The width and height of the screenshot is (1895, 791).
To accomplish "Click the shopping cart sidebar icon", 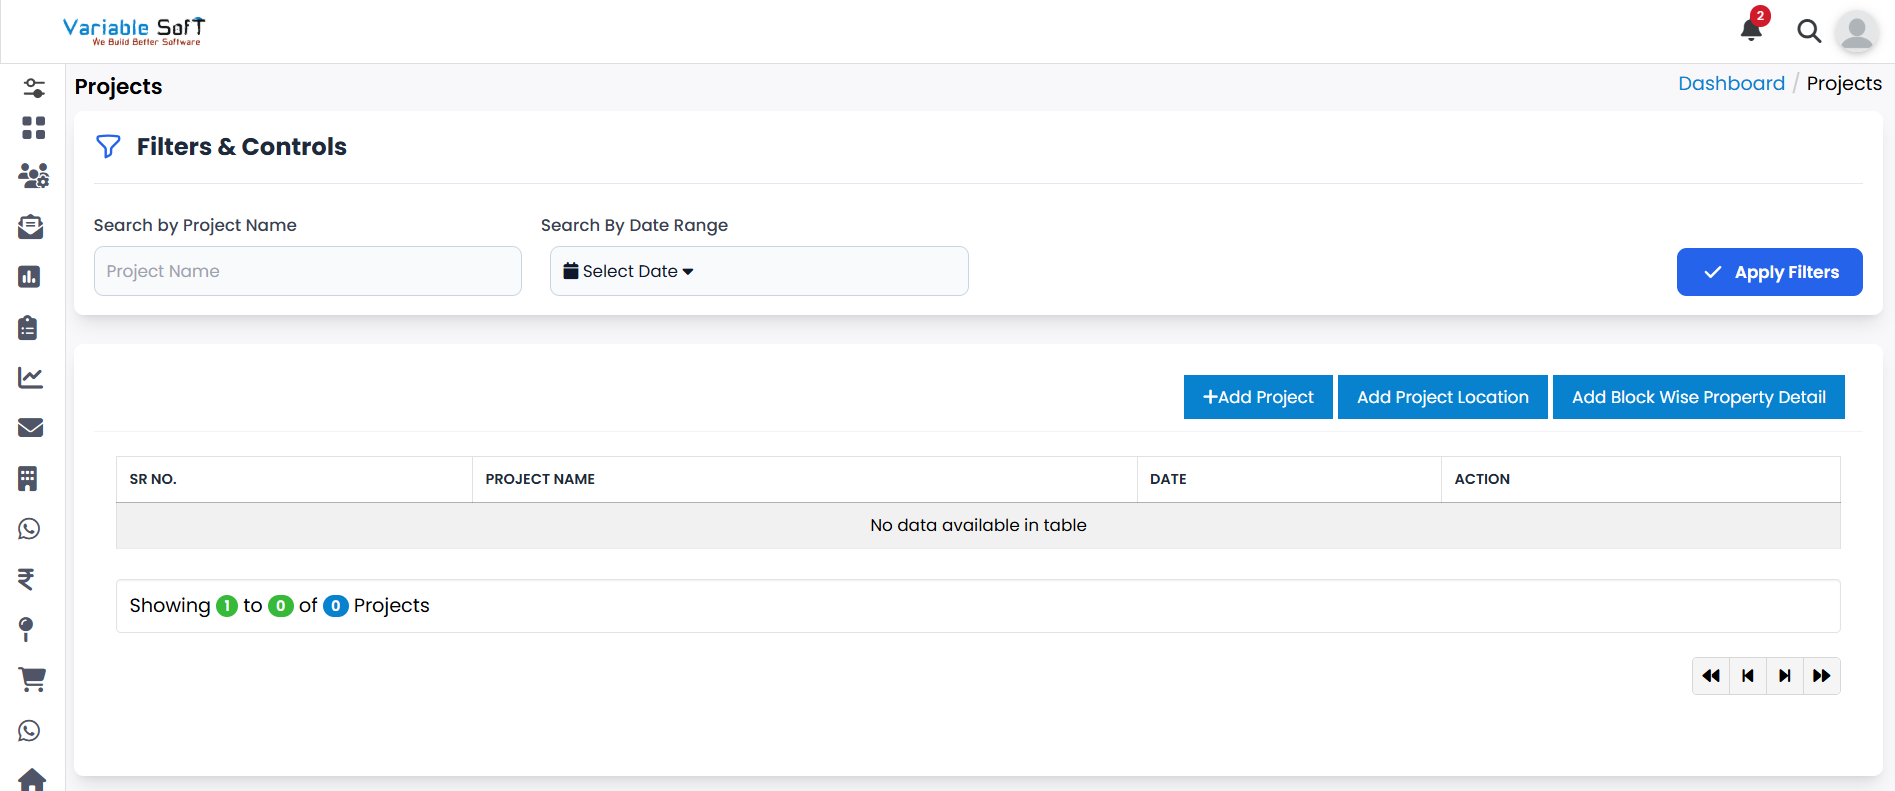I will (x=32, y=680).
